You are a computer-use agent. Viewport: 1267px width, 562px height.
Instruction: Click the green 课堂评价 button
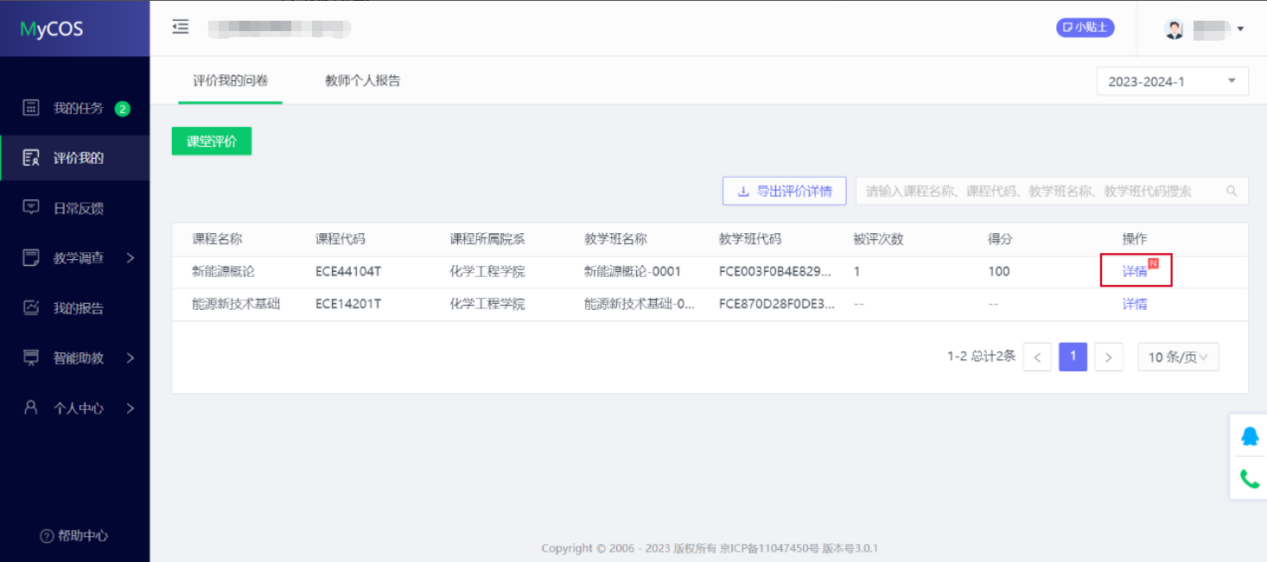click(211, 141)
